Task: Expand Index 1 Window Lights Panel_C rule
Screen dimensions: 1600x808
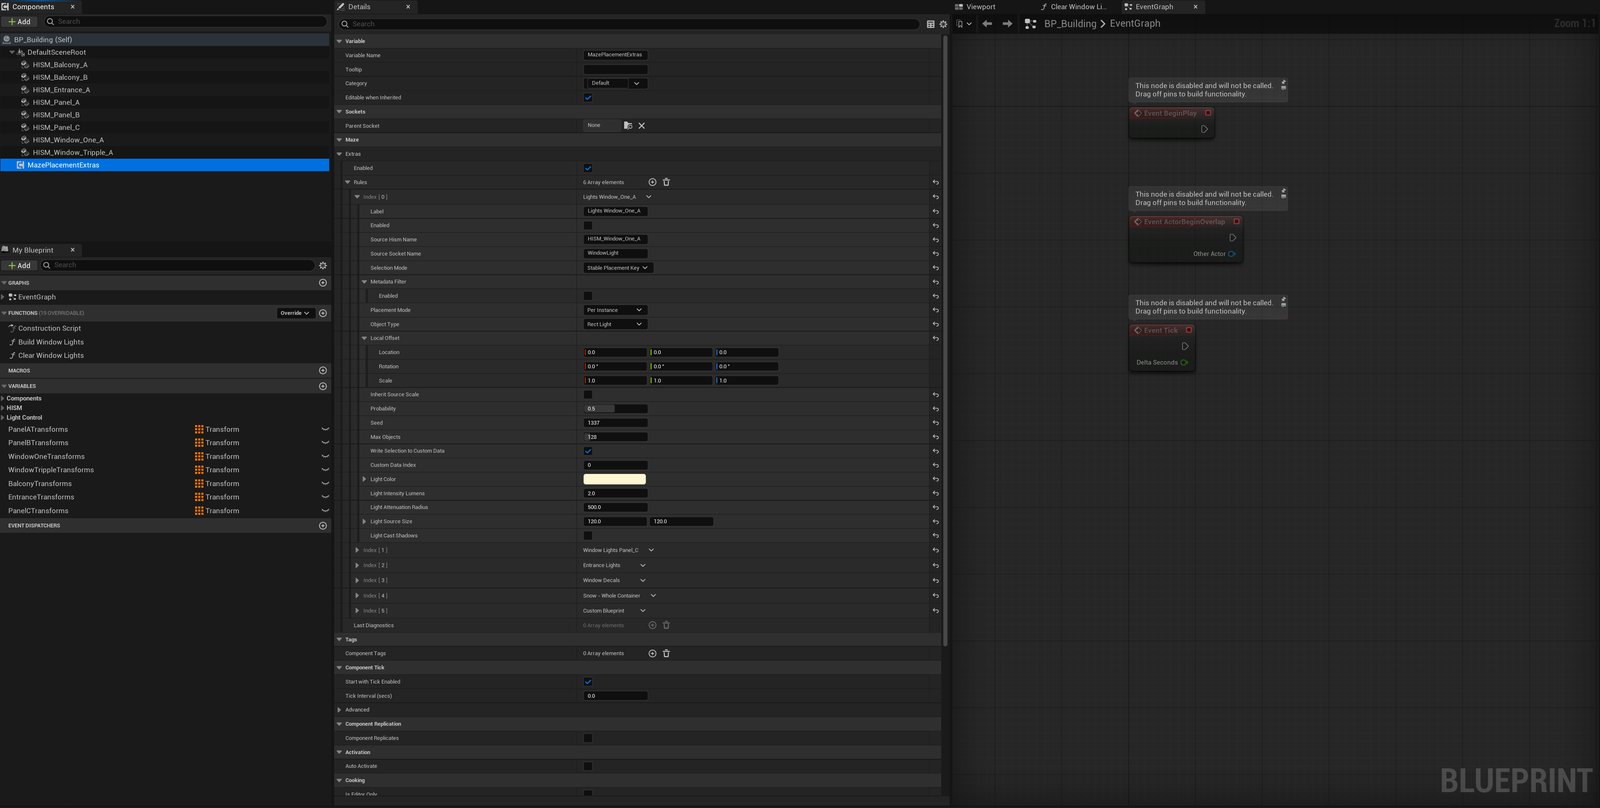Action: coord(357,550)
